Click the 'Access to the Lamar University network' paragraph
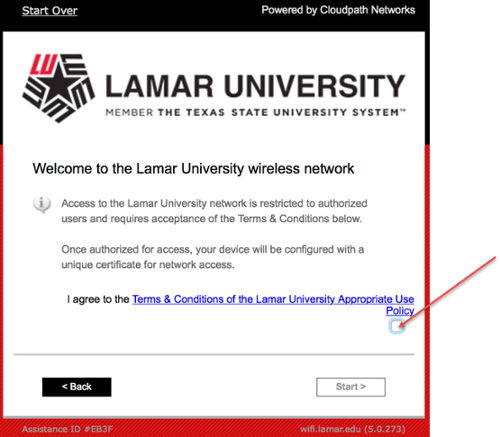This screenshot has width=500, height=437. point(214,211)
